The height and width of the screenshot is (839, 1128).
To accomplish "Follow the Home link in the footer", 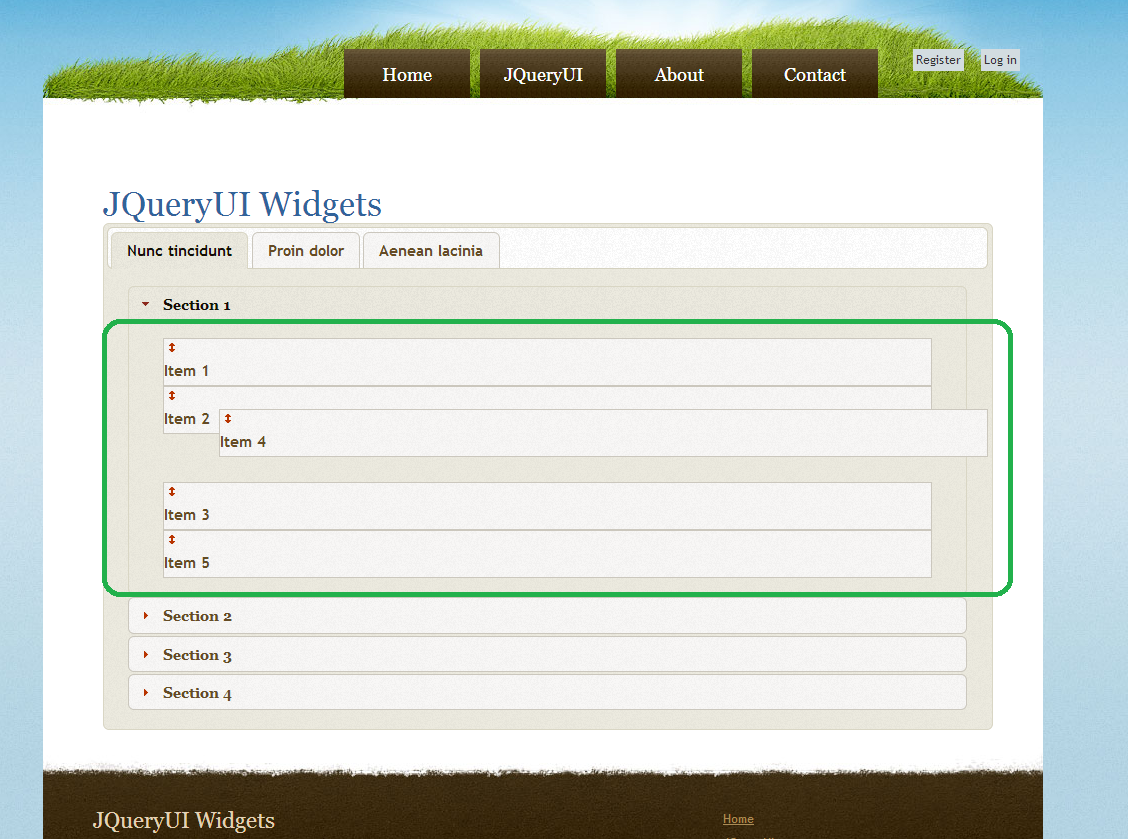I will (738, 818).
